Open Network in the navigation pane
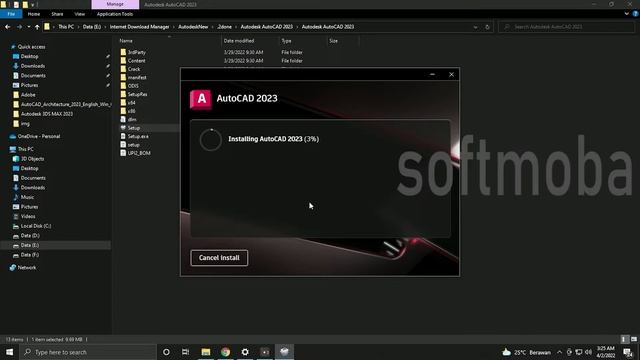The height and width of the screenshot is (360, 640). [27, 268]
